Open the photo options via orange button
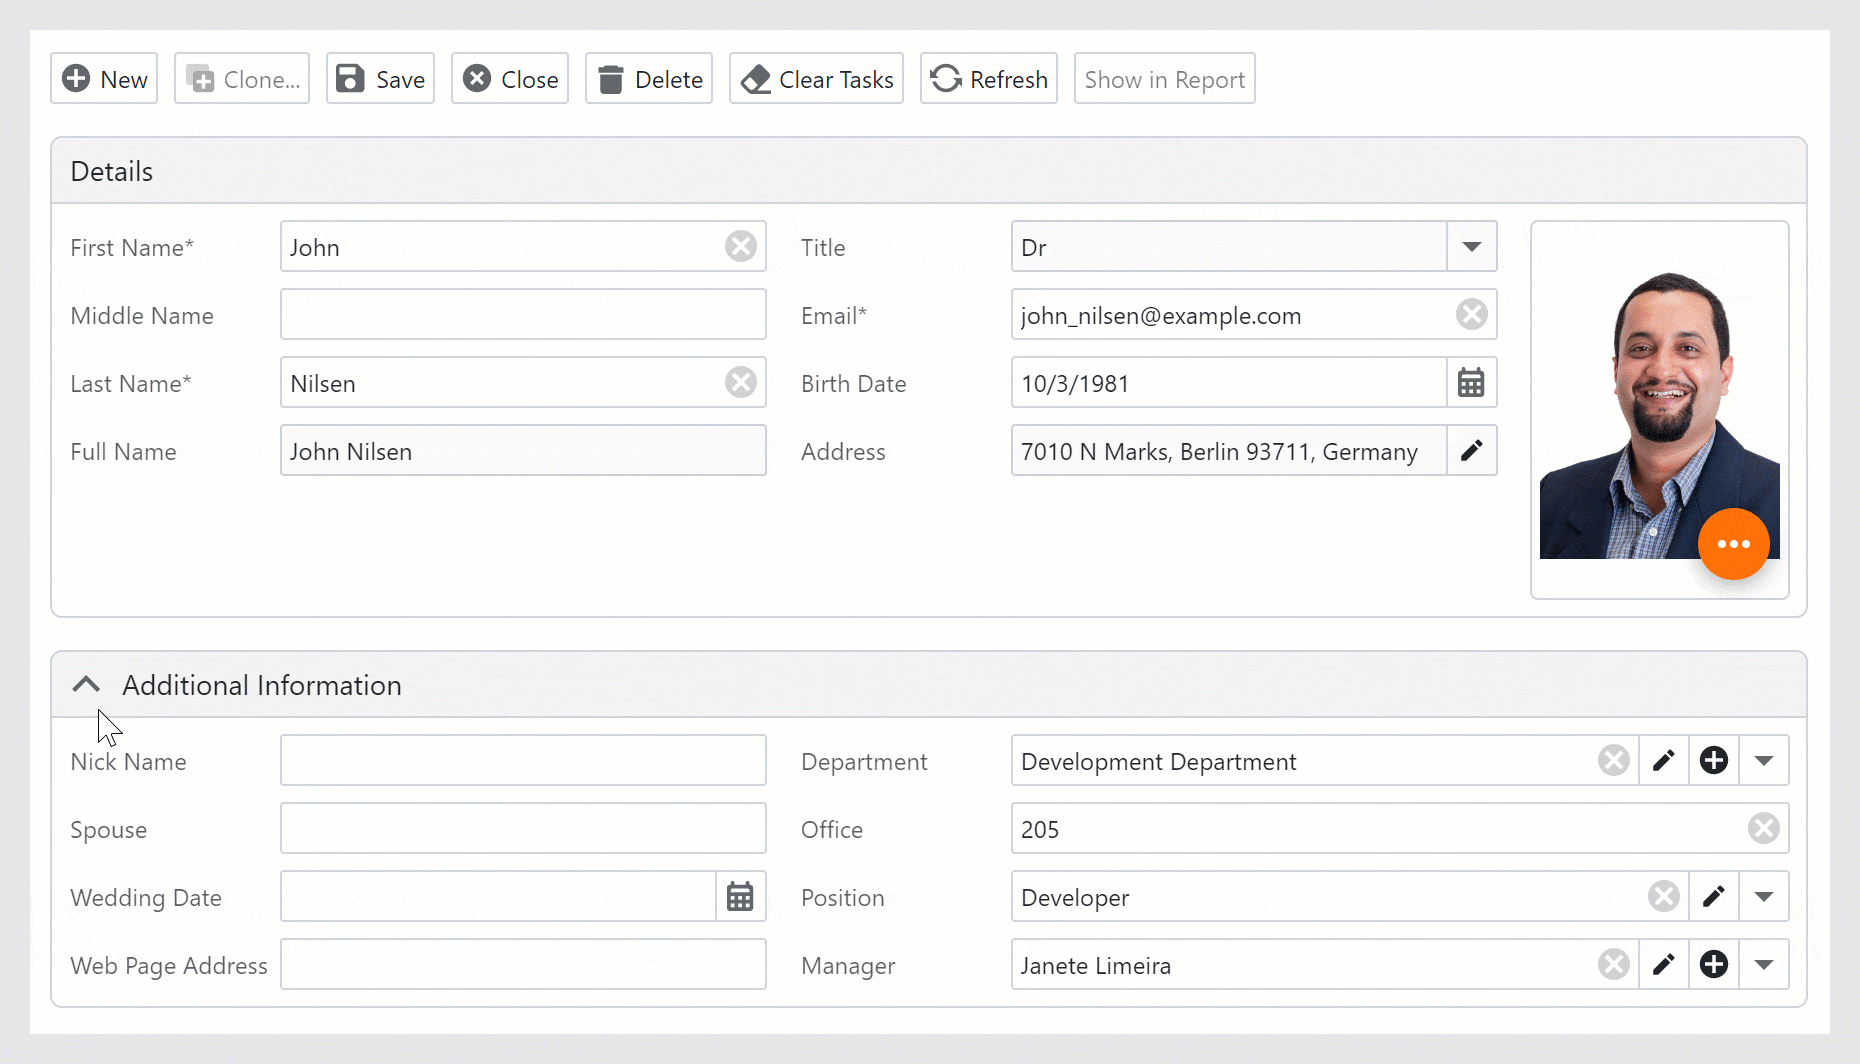The width and height of the screenshot is (1860, 1064). coord(1734,544)
